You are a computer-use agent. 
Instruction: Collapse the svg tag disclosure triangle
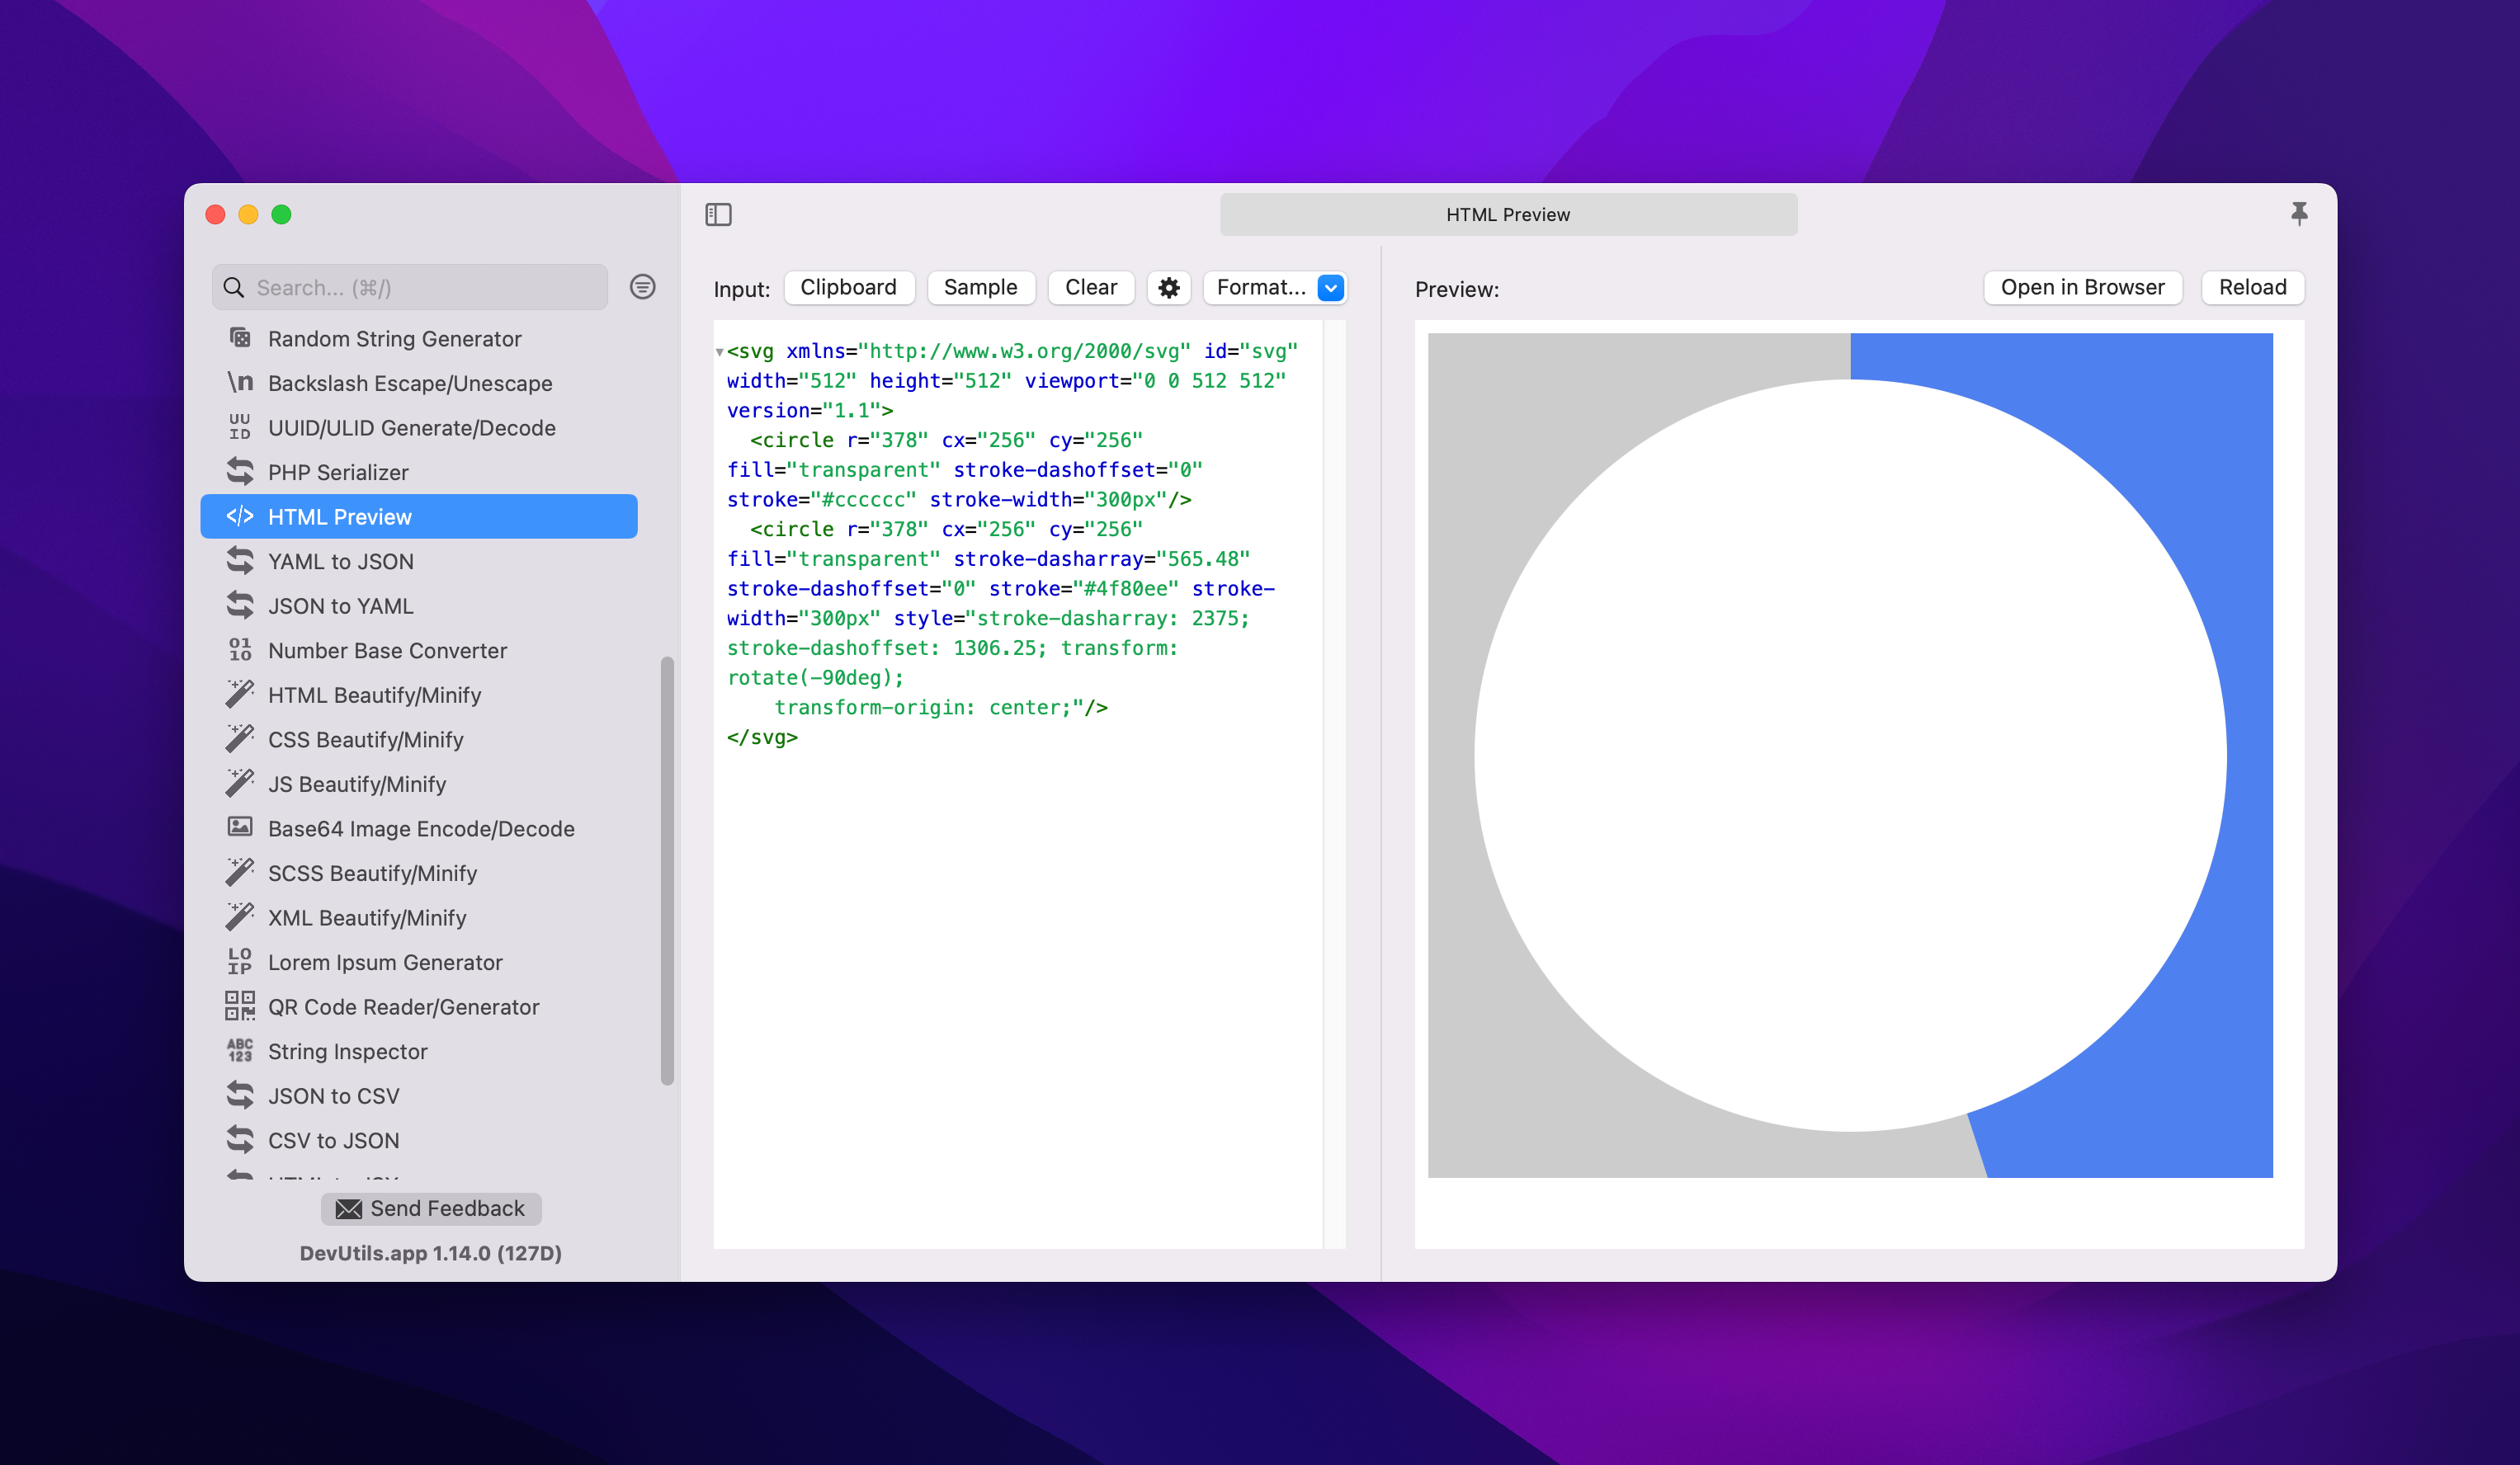coord(719,352)
